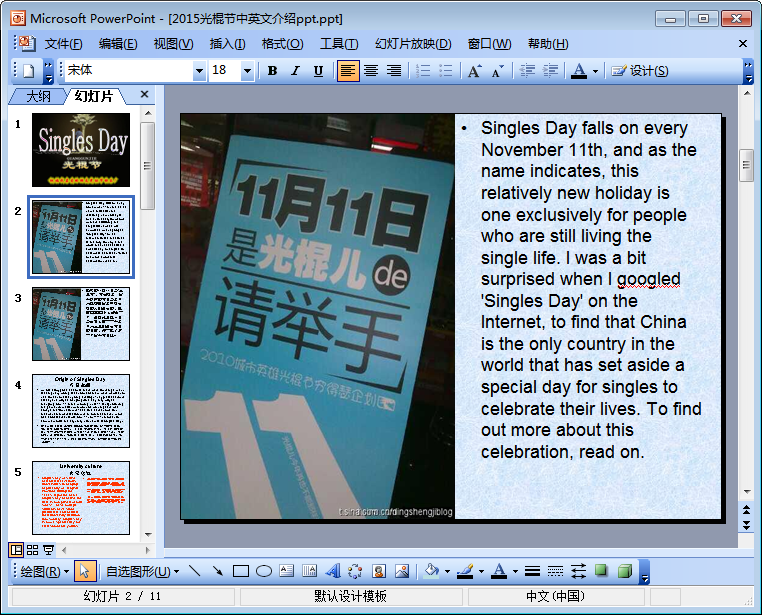This screenshot has width=762, height=615.
Task: Switch to slide sorter view icon
Action: [x=33, y=550]
